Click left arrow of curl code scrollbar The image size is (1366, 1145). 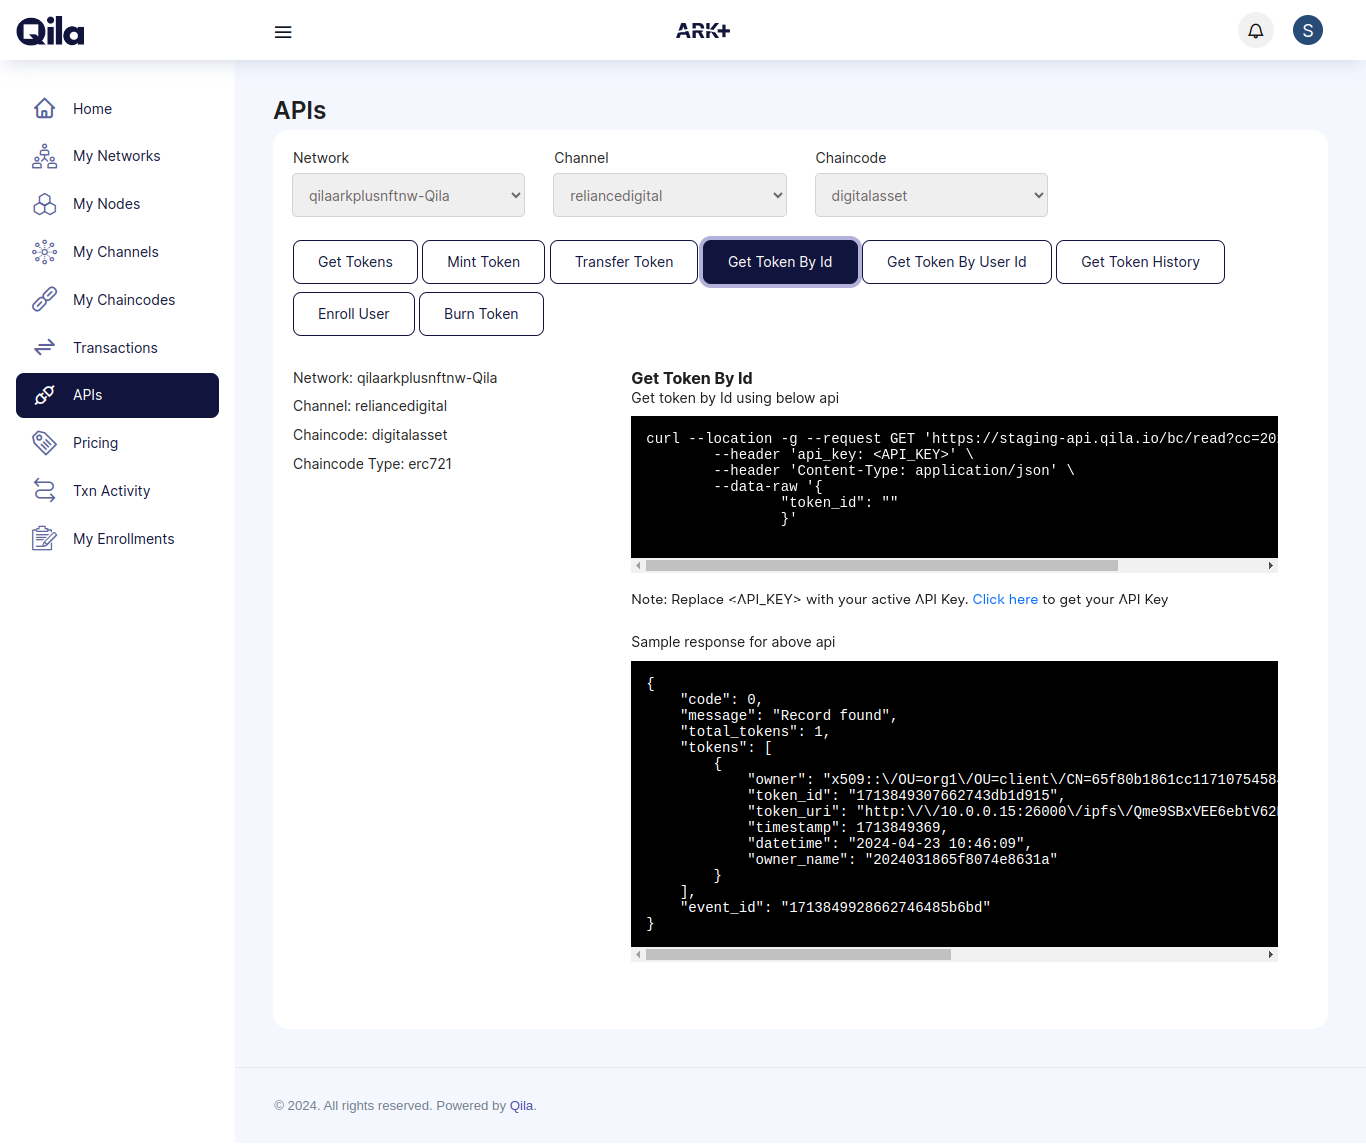[x=638, y=565]
